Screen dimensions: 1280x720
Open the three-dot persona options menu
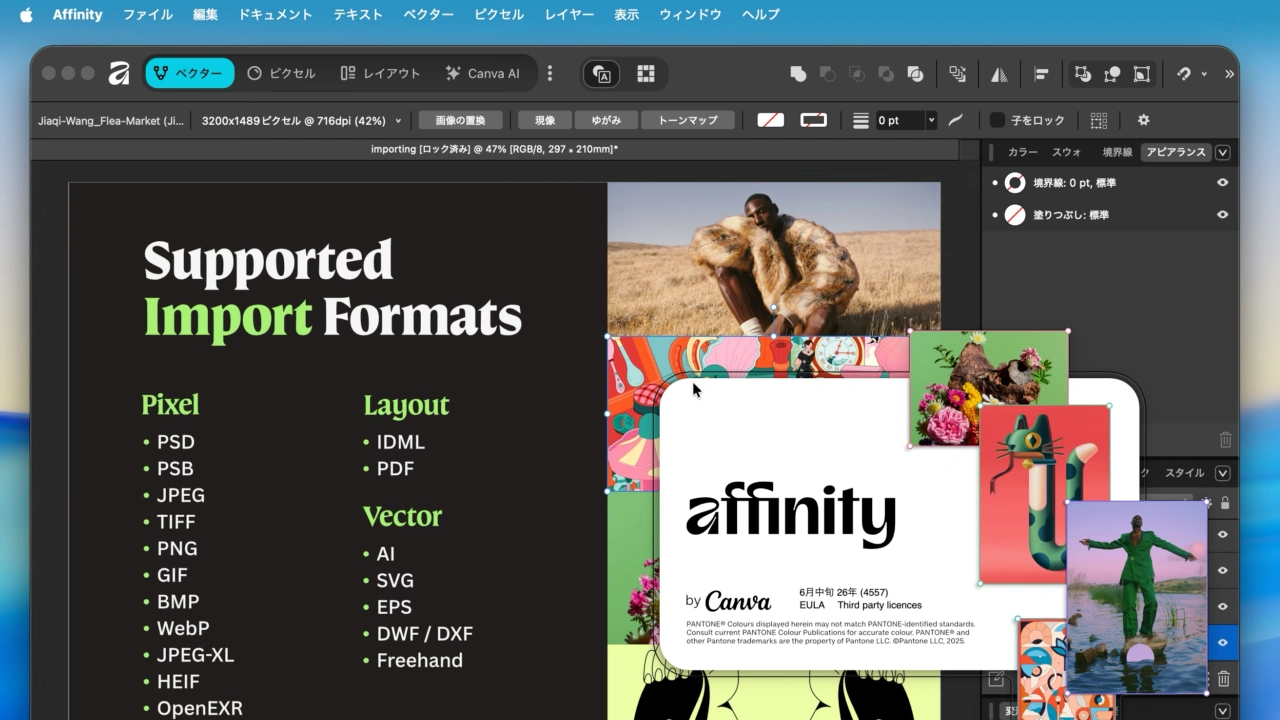click(x=549, y=73)
